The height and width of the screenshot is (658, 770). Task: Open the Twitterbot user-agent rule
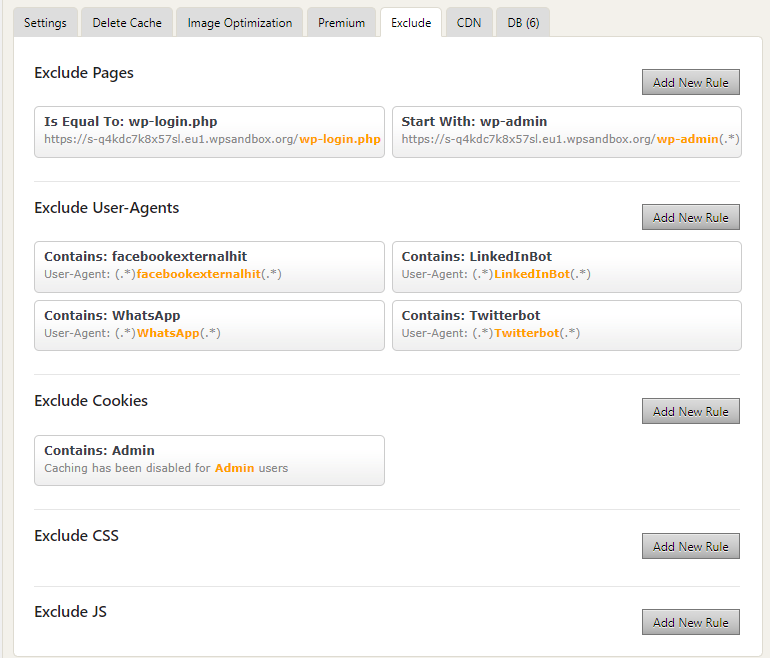pos(567,326)
